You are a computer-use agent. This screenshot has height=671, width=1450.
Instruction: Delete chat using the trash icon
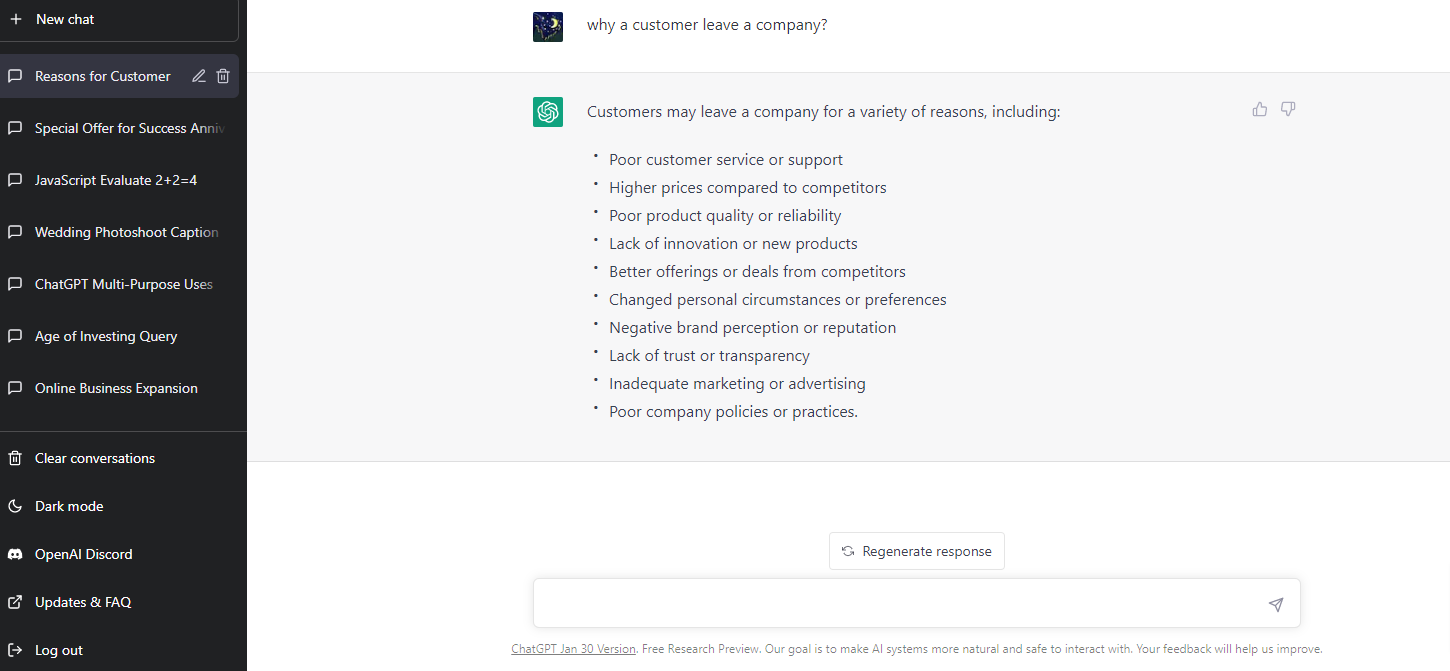[223, 76]
